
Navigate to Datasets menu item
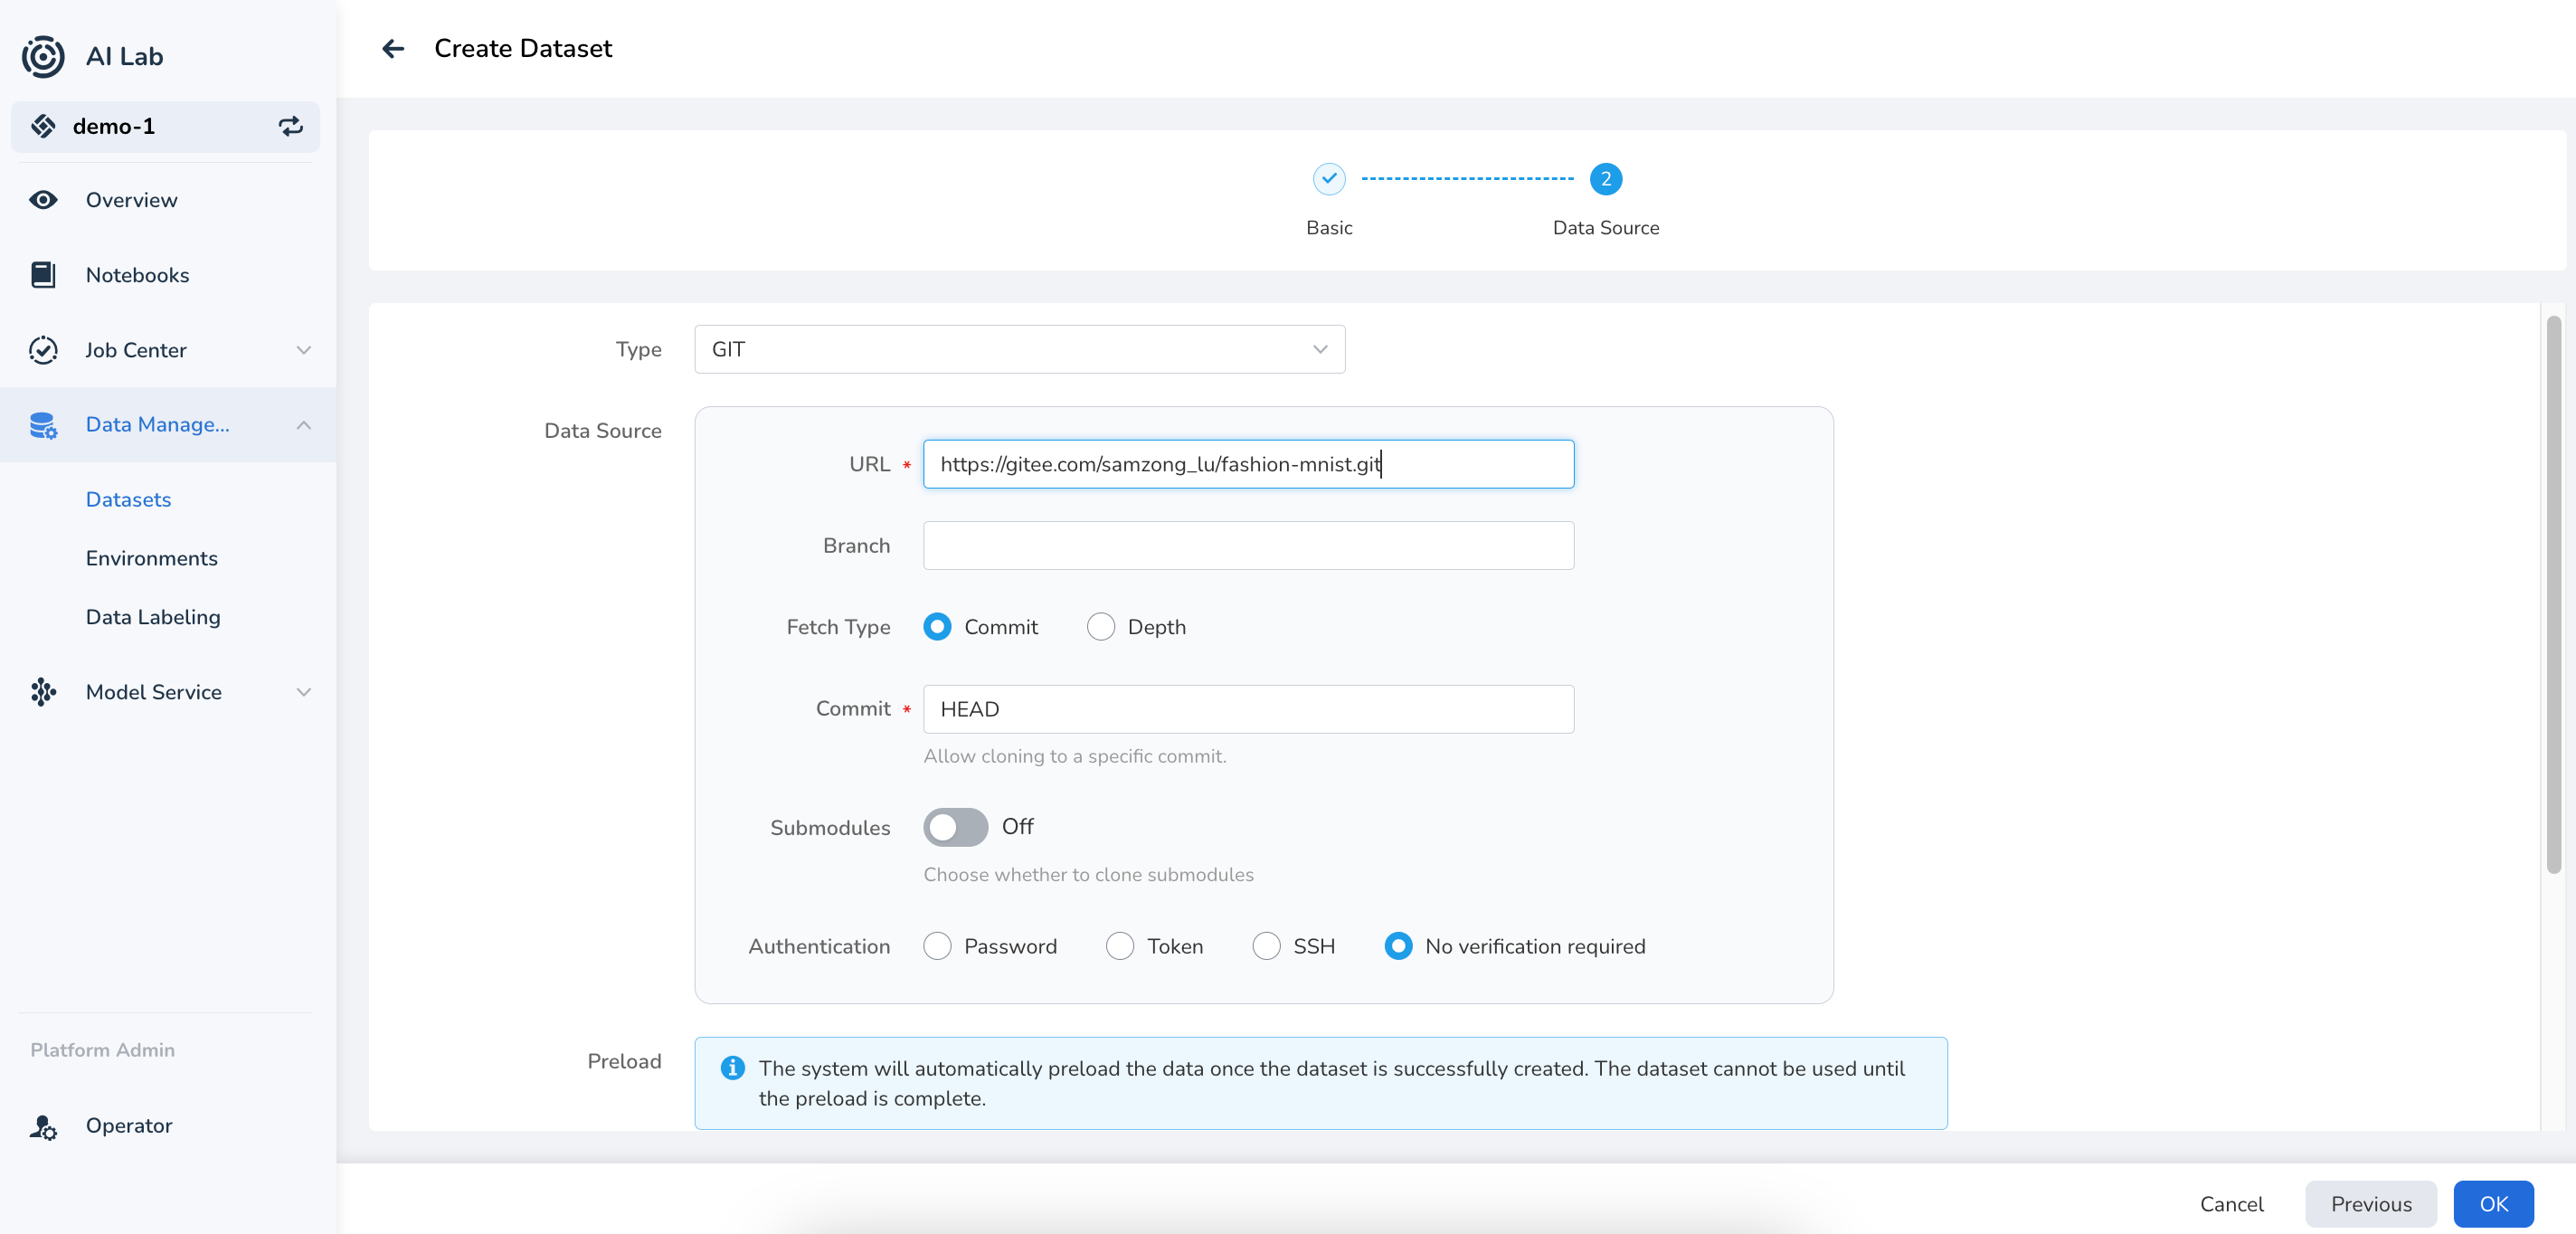(x=128, y=498)
